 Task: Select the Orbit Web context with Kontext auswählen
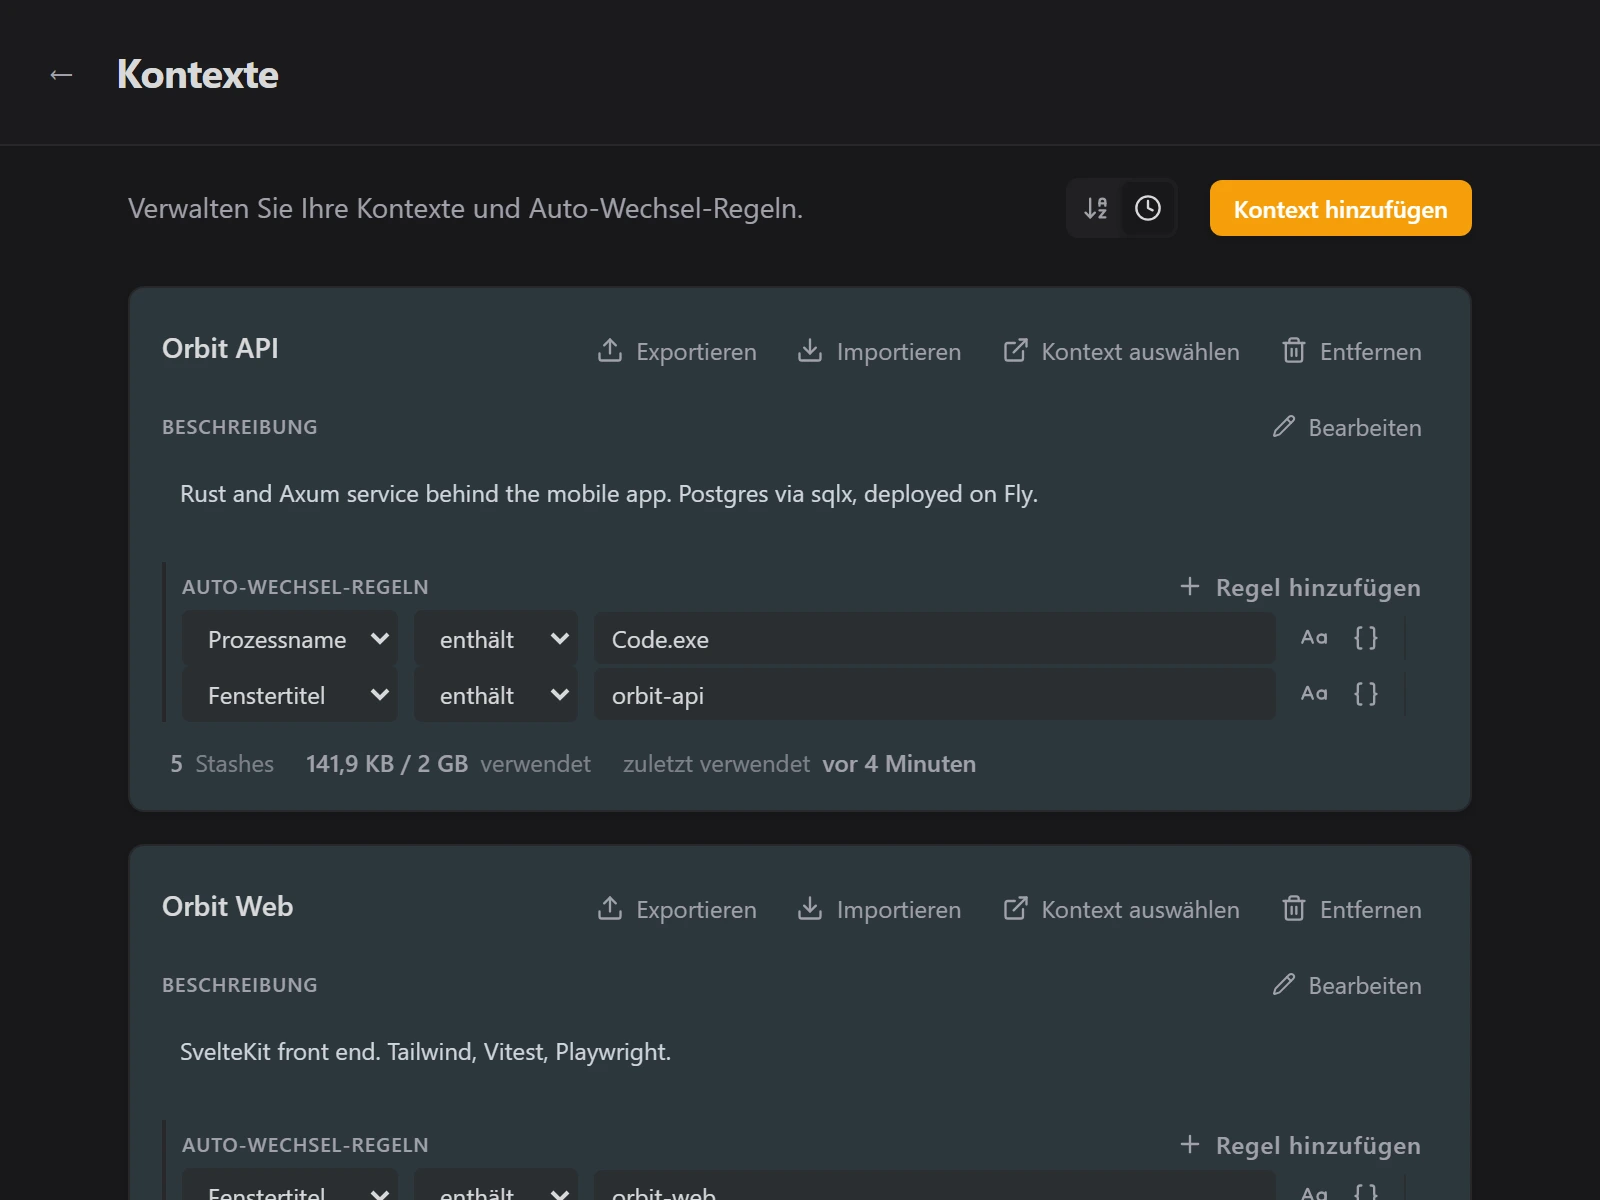tap(1121, 909)
